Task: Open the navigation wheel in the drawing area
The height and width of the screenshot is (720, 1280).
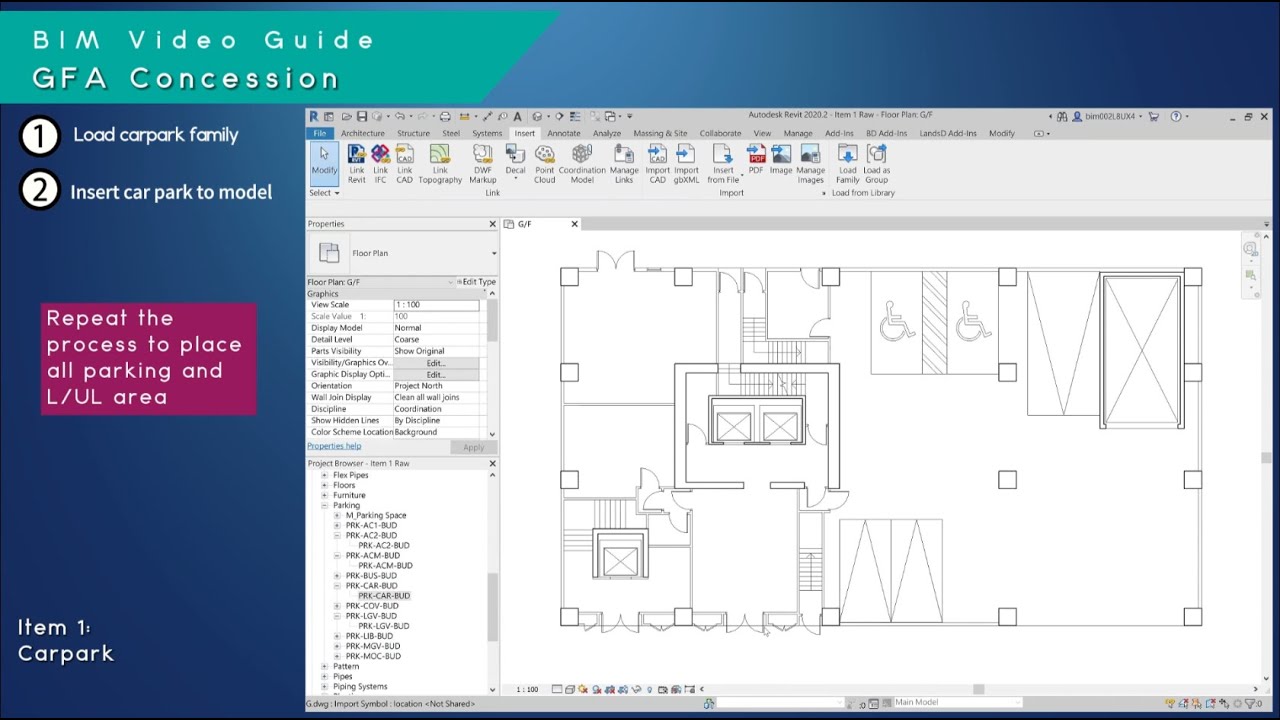Action: (x=1250, y=249)
